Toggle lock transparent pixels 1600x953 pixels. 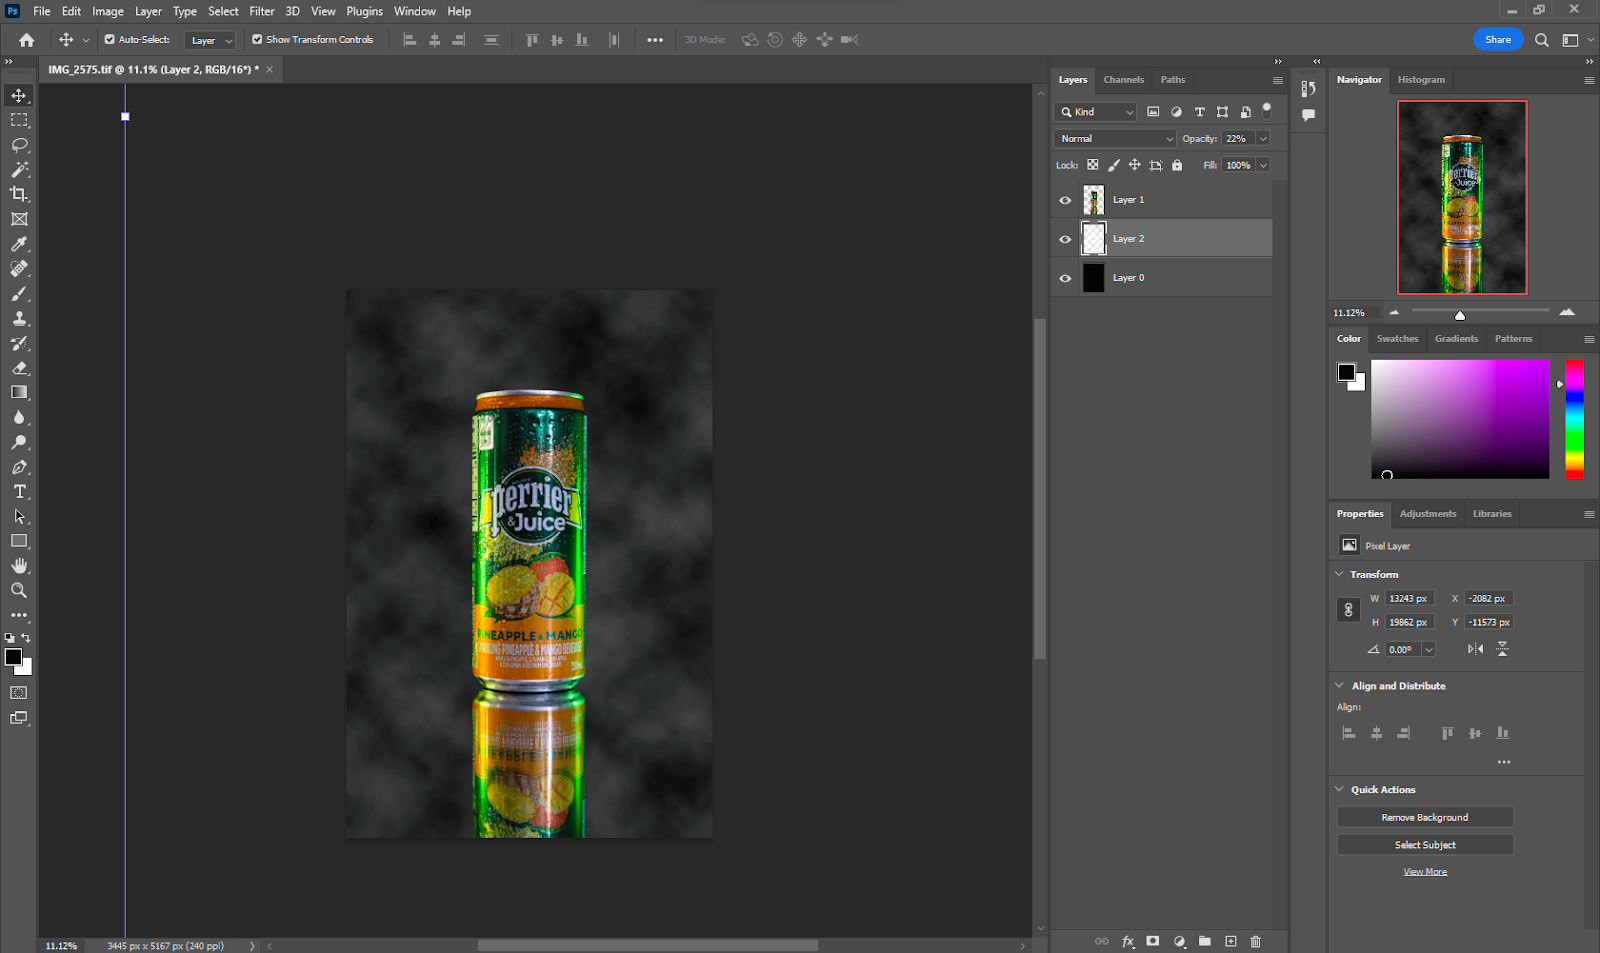click(x=1093, y=165)
